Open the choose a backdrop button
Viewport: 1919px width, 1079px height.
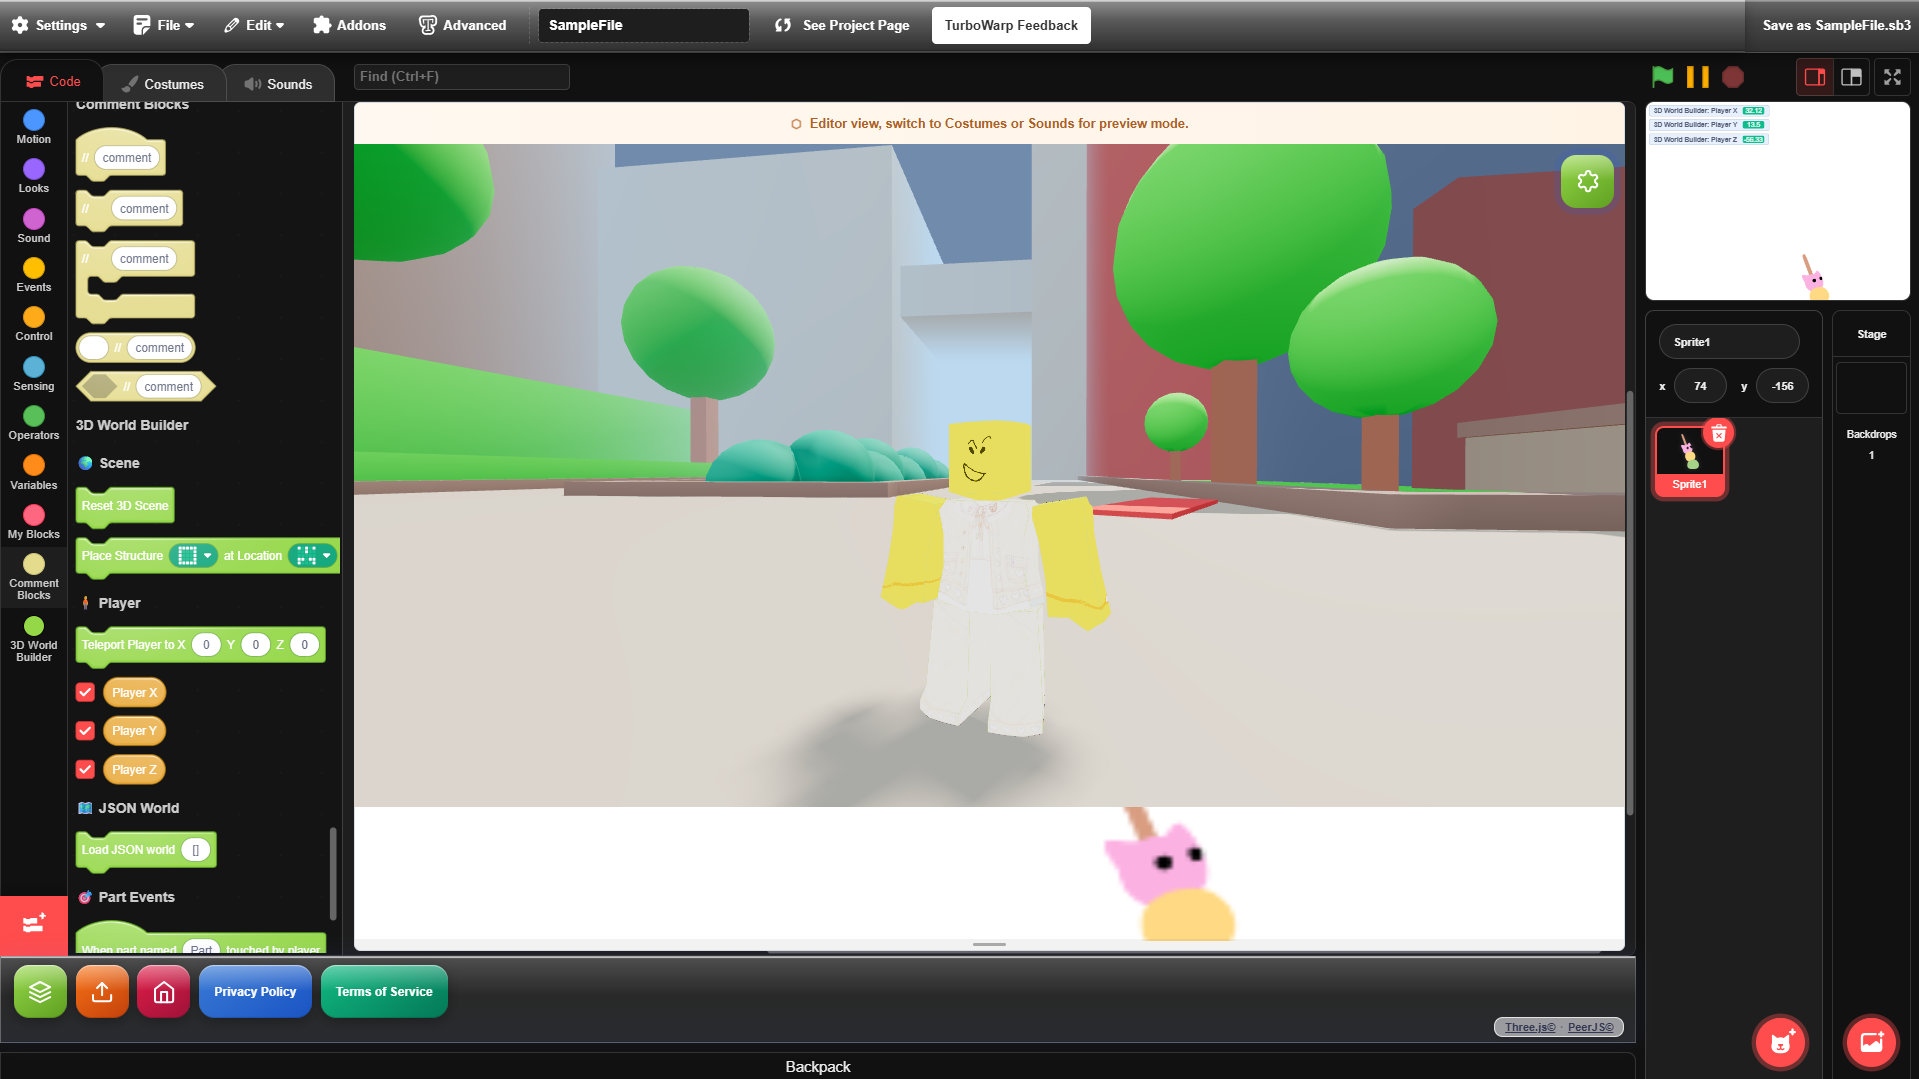coord(1872,1042)
